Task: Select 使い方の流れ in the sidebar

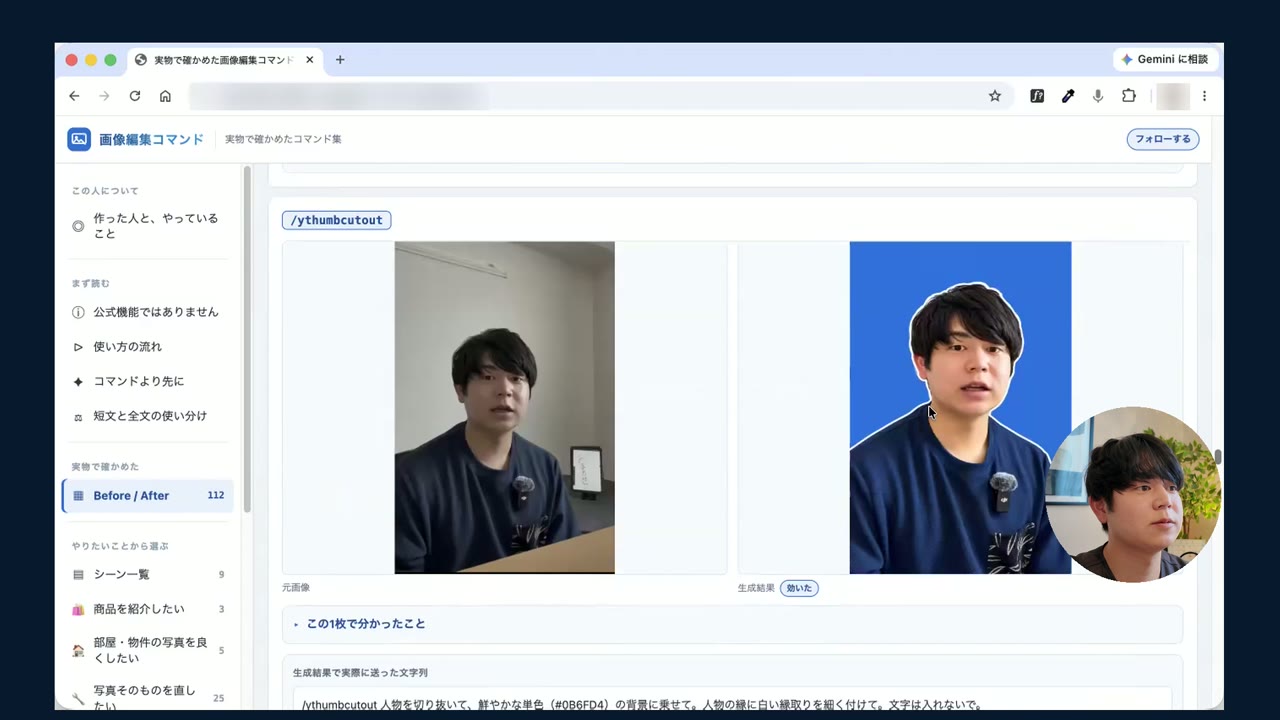Action: pos(148,347)
